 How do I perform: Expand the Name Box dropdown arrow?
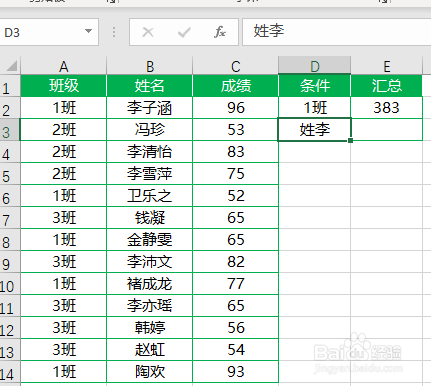click(88, 31)
